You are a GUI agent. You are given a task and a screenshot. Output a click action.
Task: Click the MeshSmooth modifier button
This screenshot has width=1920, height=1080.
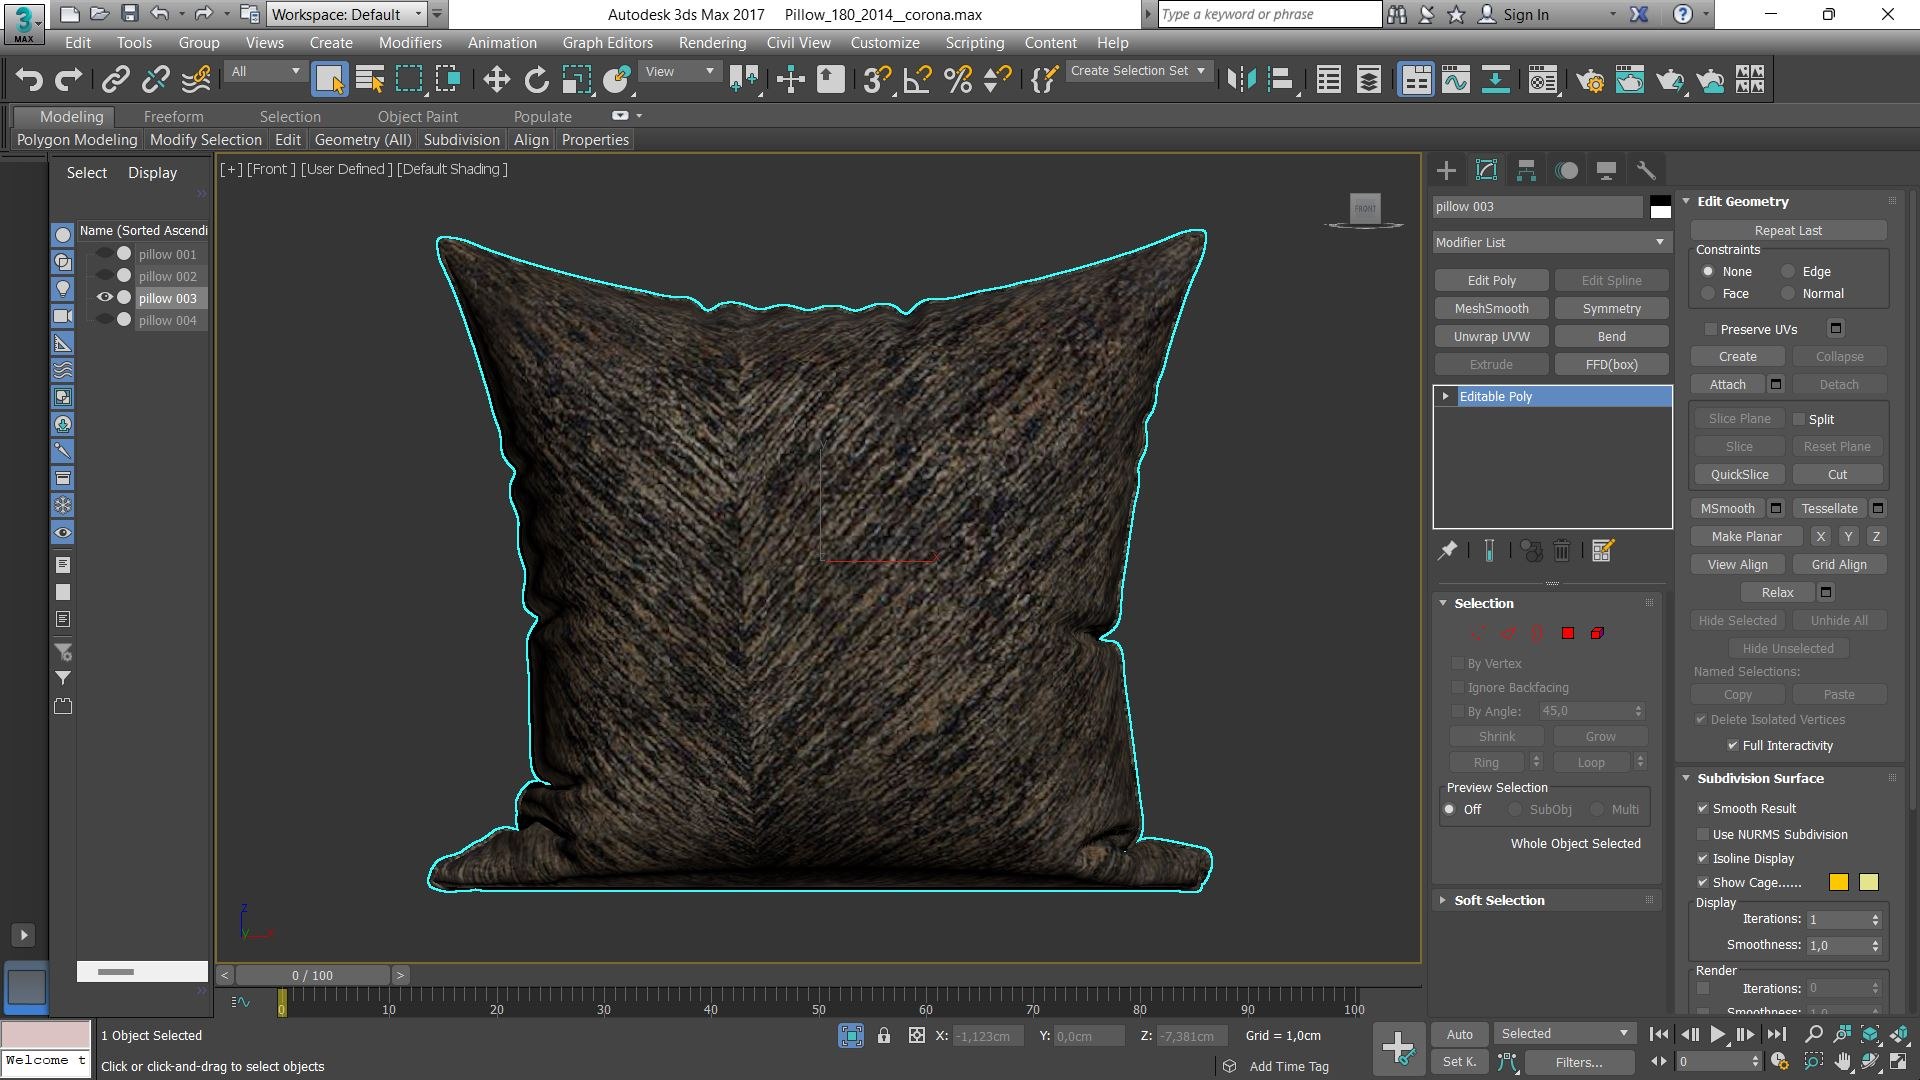pos(1491,309)
